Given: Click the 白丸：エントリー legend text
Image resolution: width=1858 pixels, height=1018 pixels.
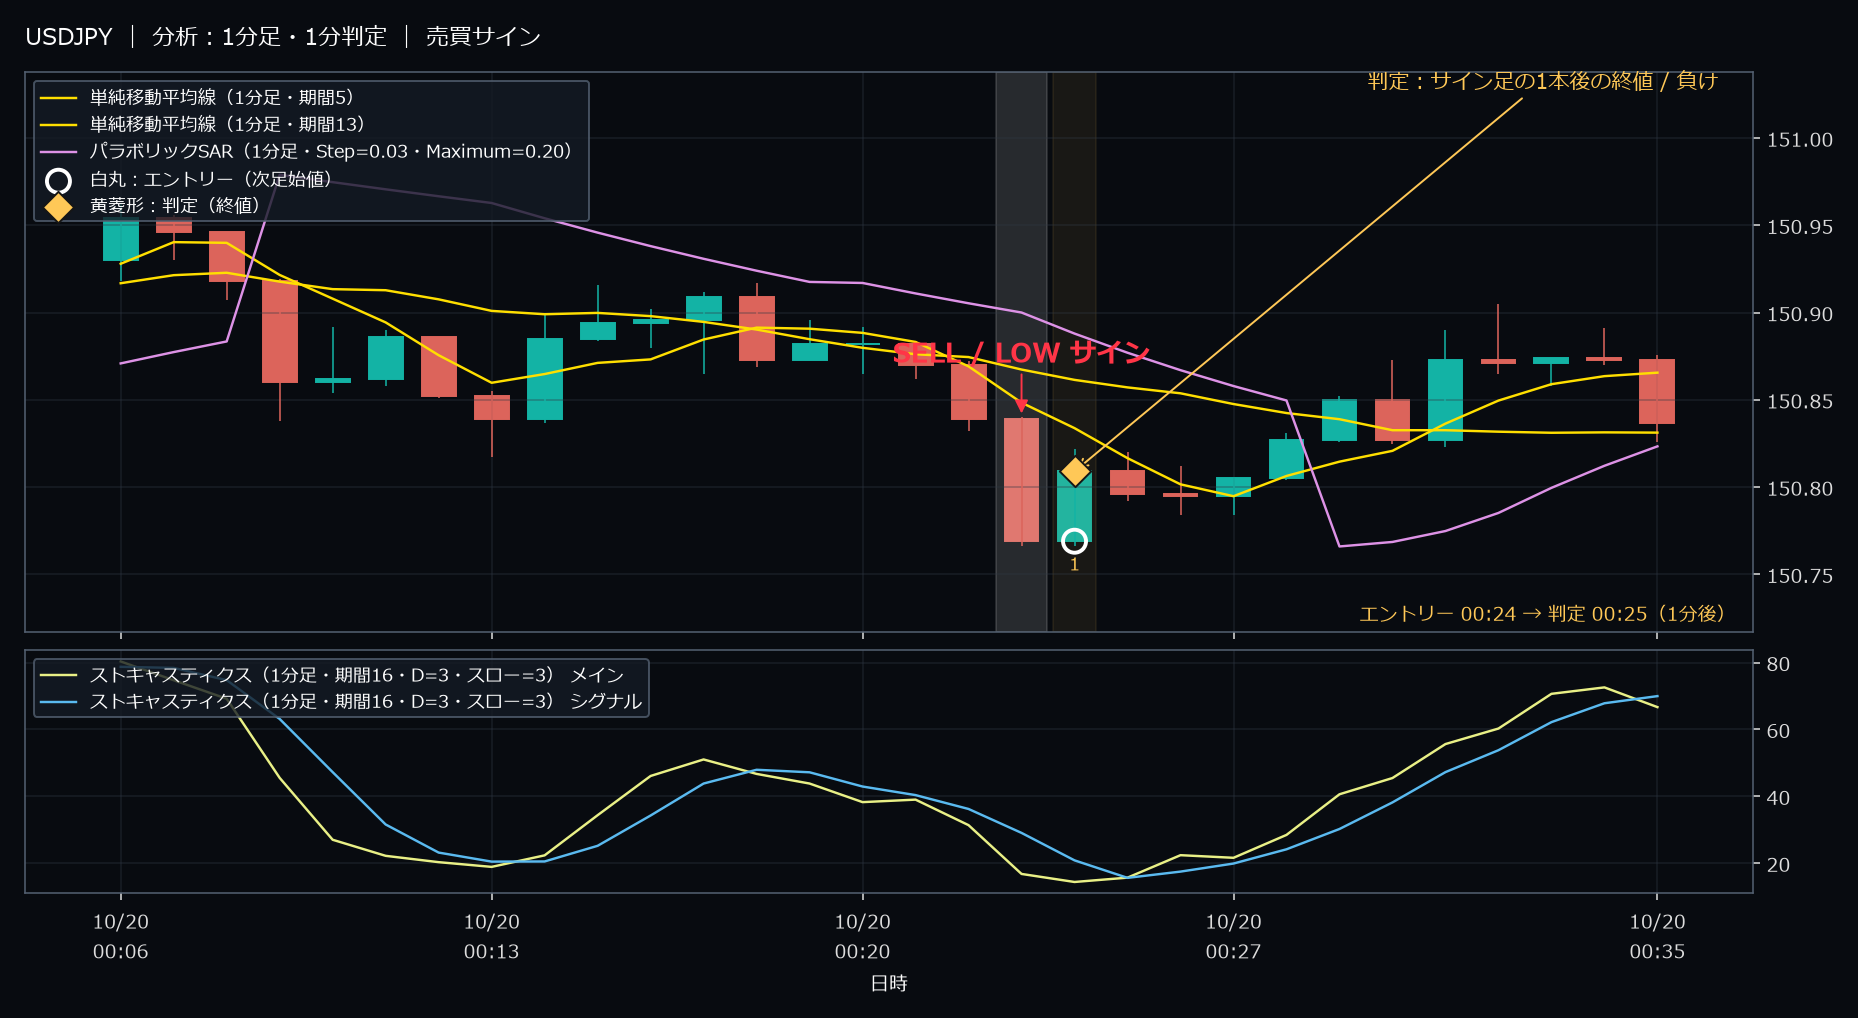Looking at the screenshot, I should [211, 179].
